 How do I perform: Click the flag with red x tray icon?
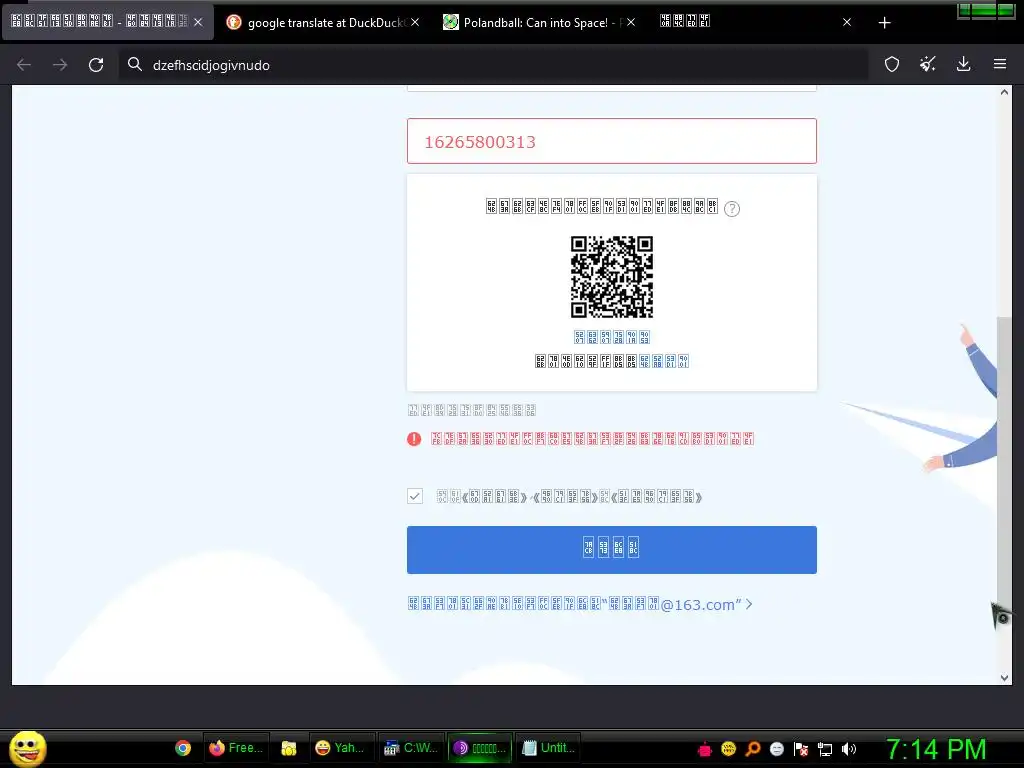click(x=801, y=749)
